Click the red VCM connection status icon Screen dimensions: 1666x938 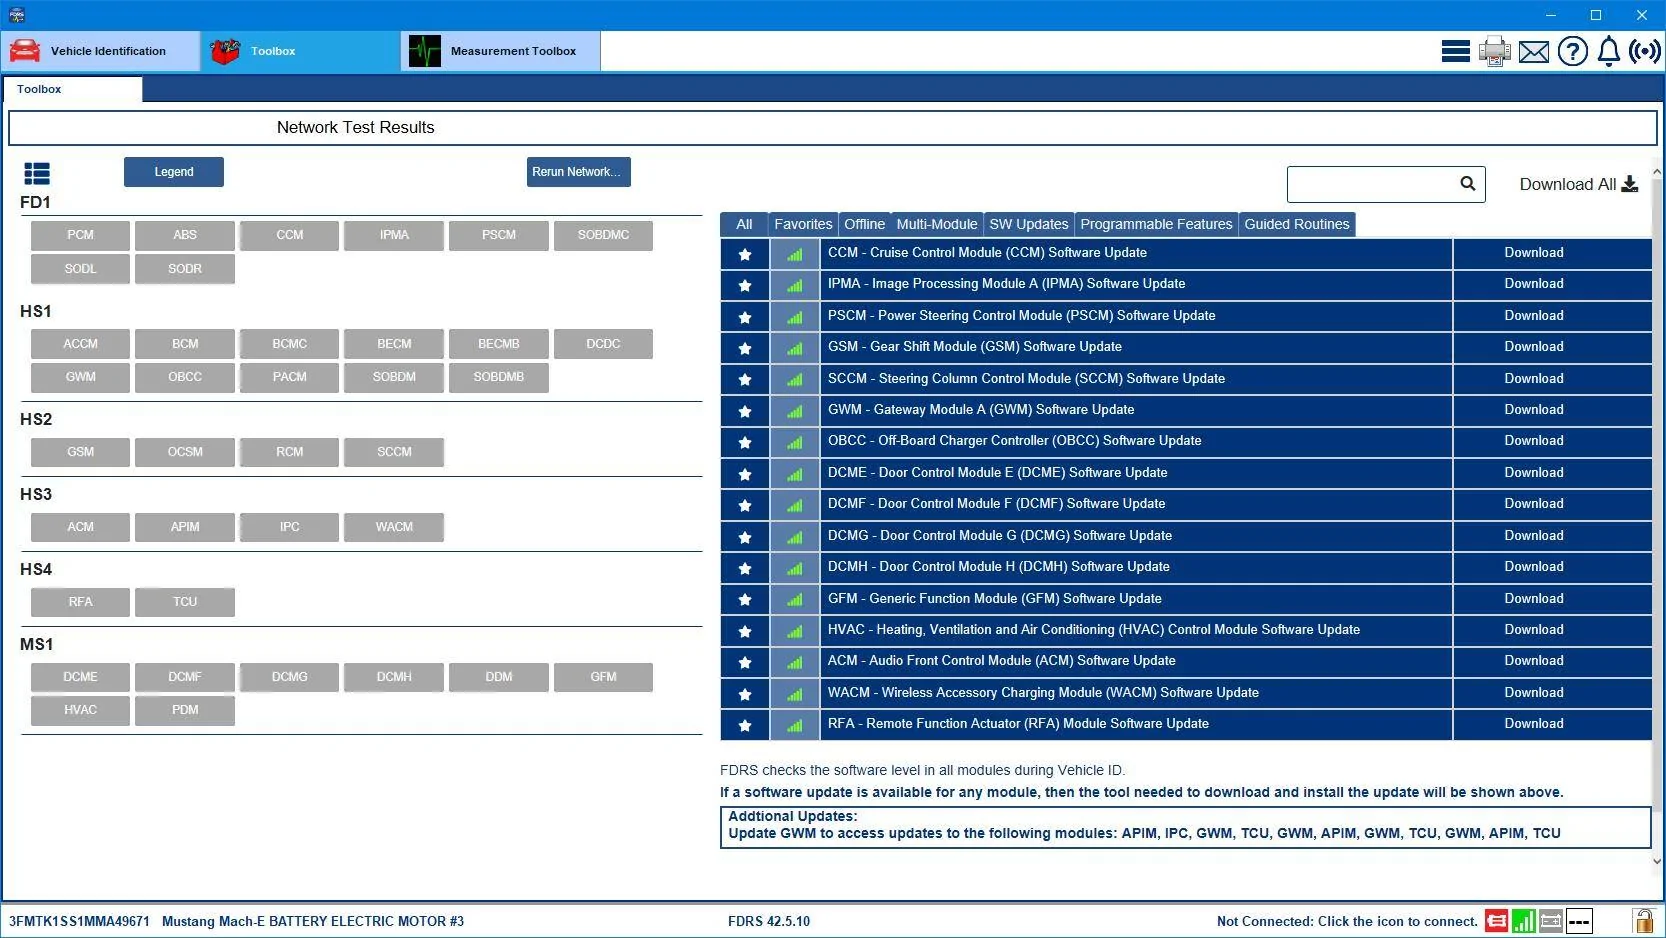coord(1496,921)
